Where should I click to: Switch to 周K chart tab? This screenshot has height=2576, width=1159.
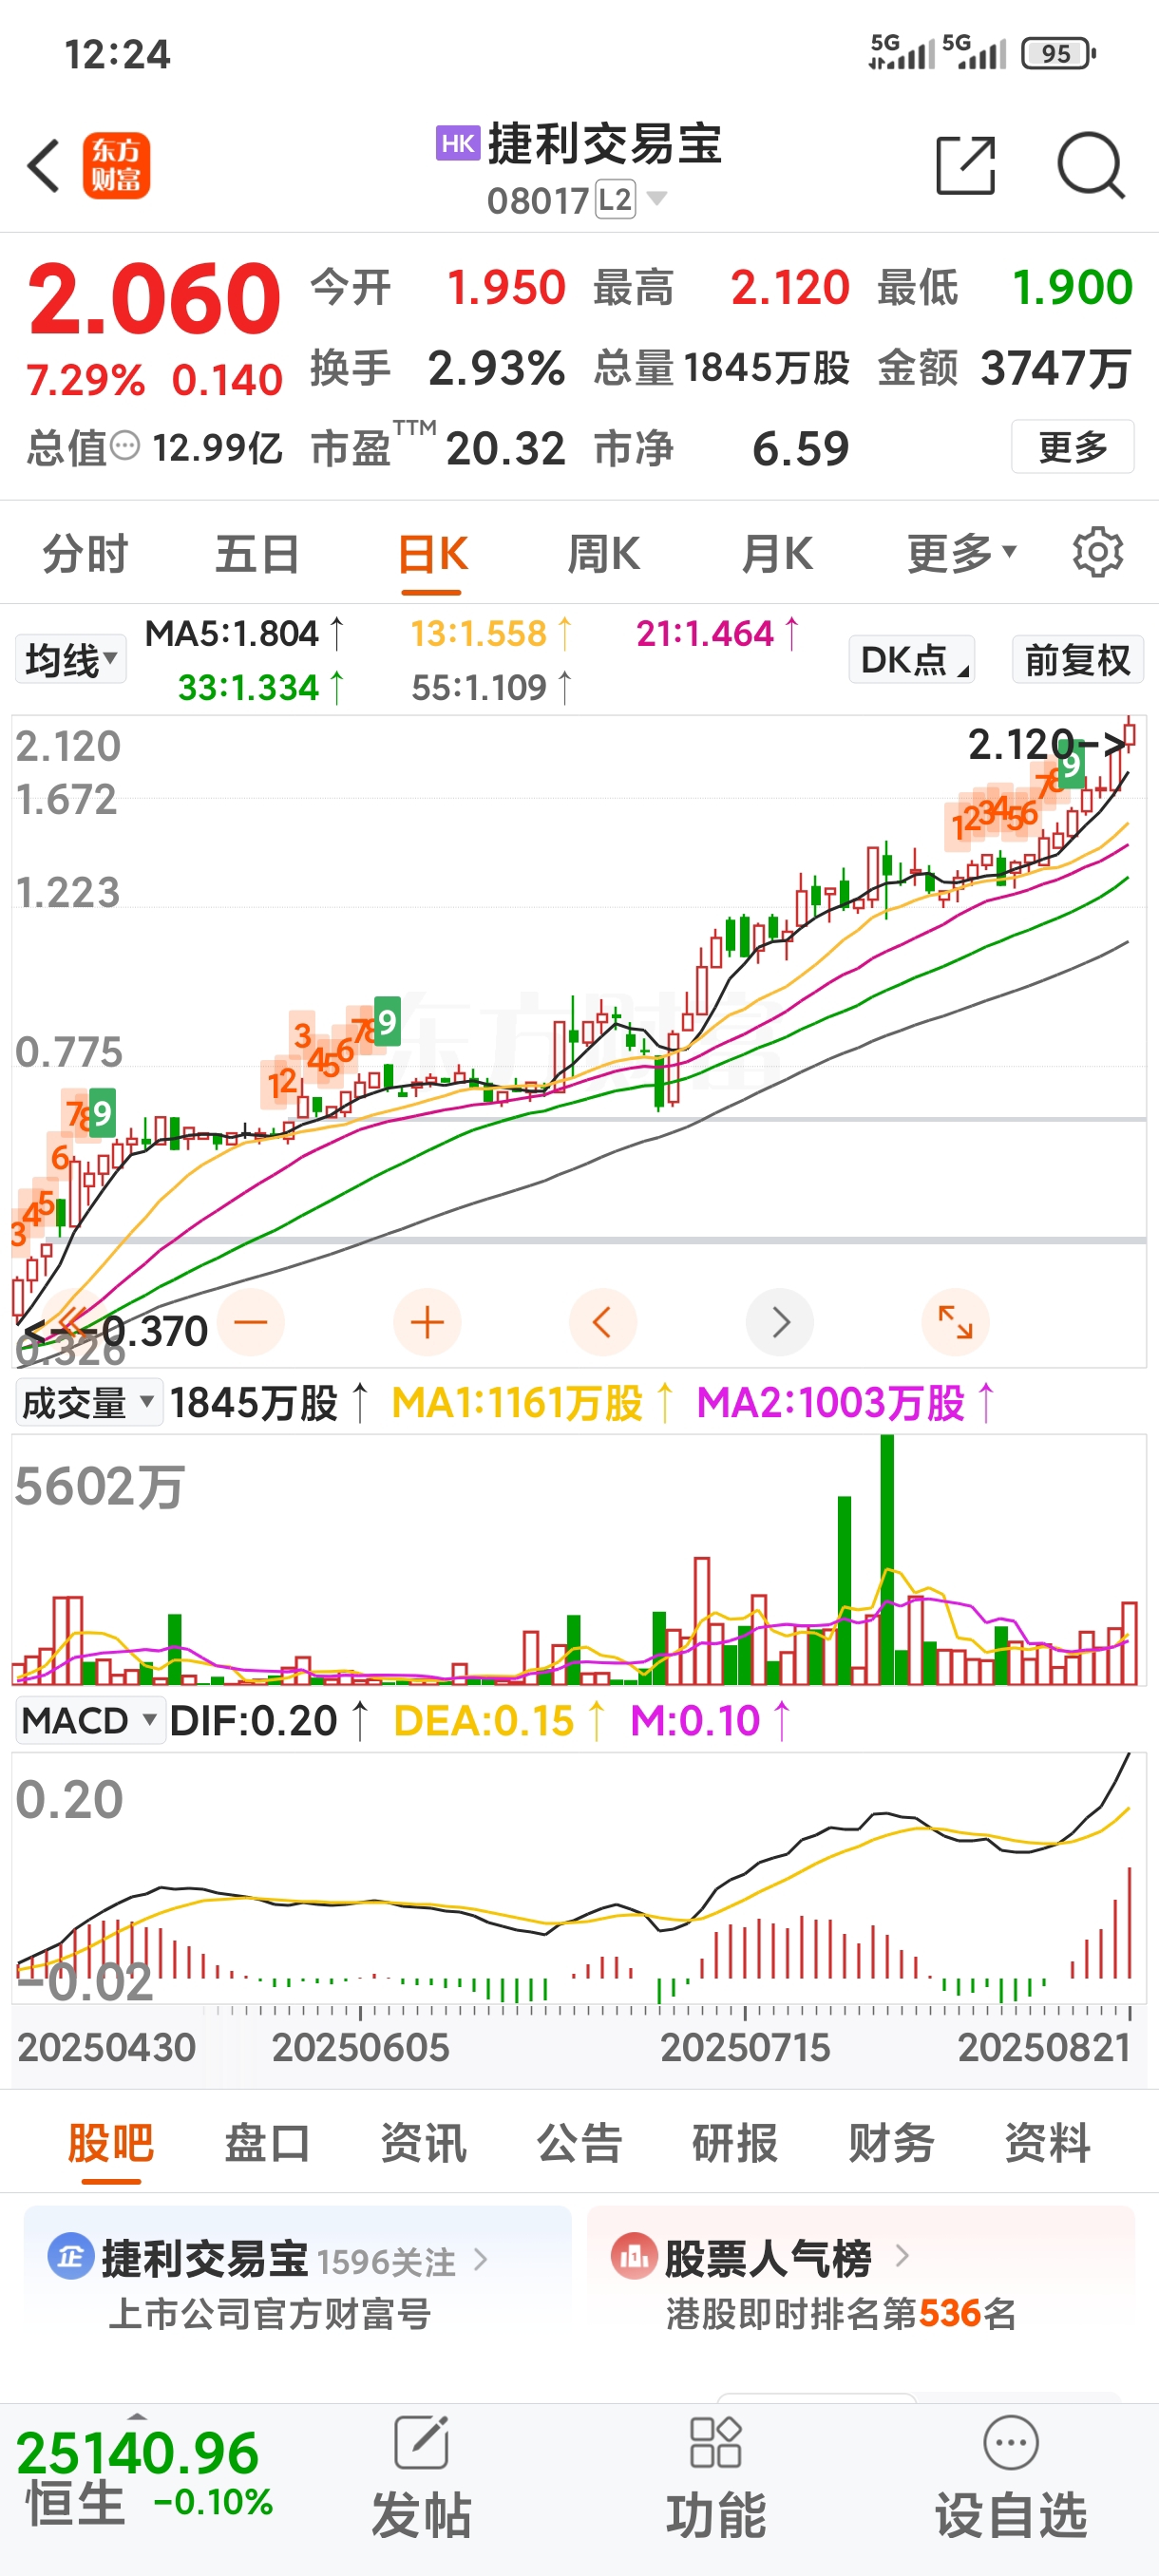pos(604,553)
